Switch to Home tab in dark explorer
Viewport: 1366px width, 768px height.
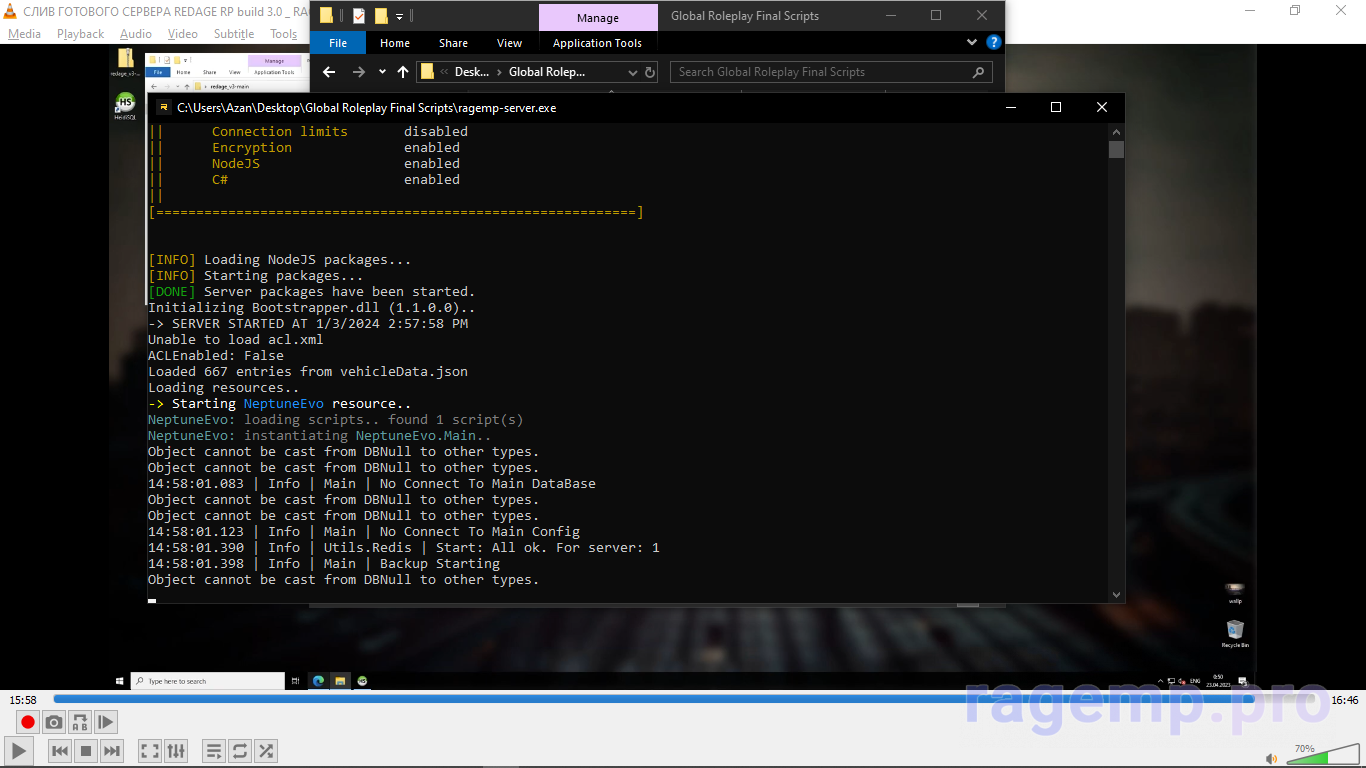395,43
